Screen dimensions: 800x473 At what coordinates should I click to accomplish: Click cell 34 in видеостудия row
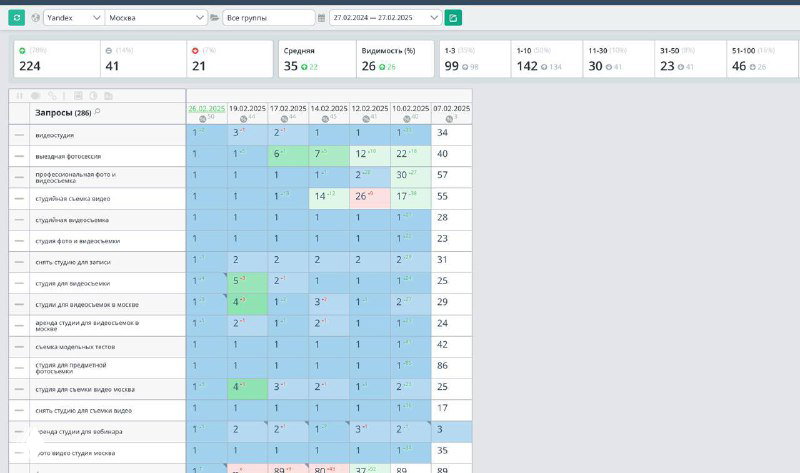point(452,135)
